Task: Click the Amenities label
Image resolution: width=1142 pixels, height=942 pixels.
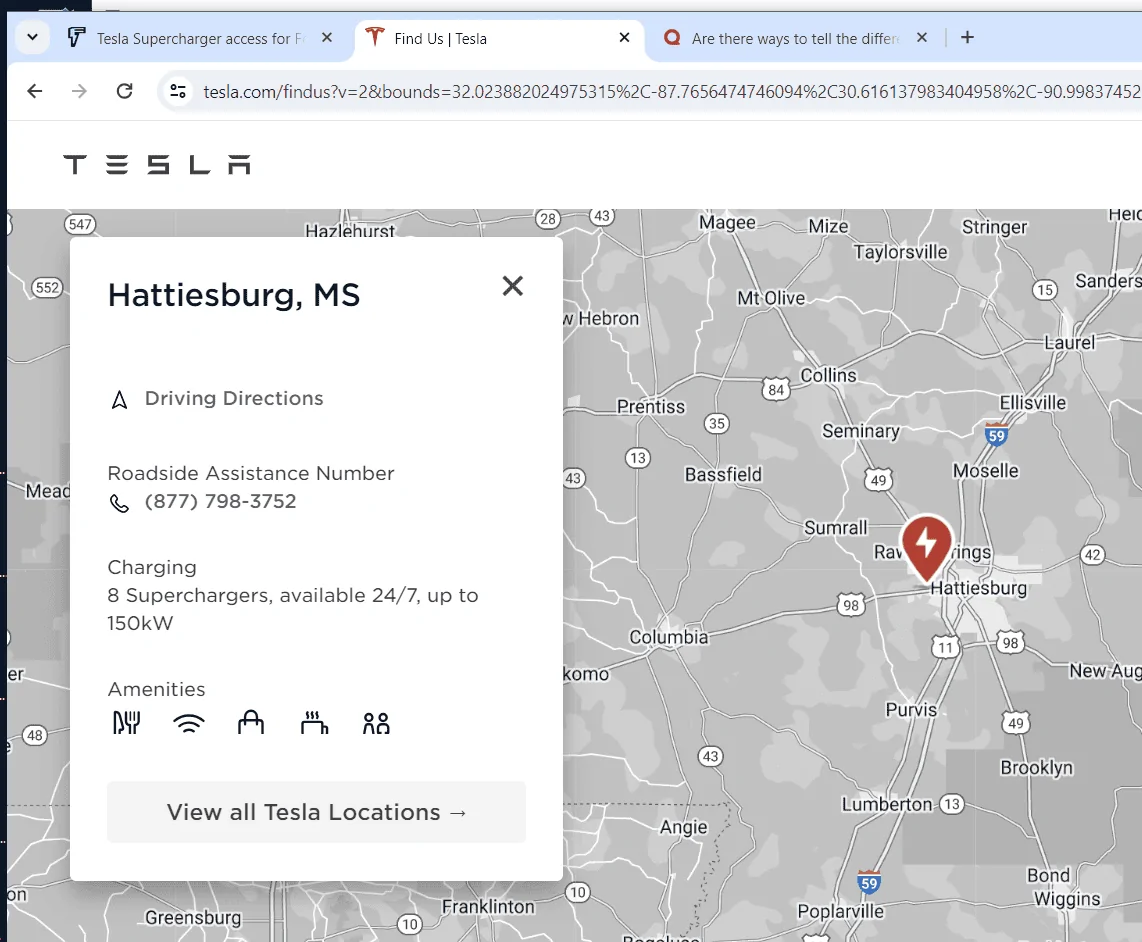Action: [x=157, y=689]
